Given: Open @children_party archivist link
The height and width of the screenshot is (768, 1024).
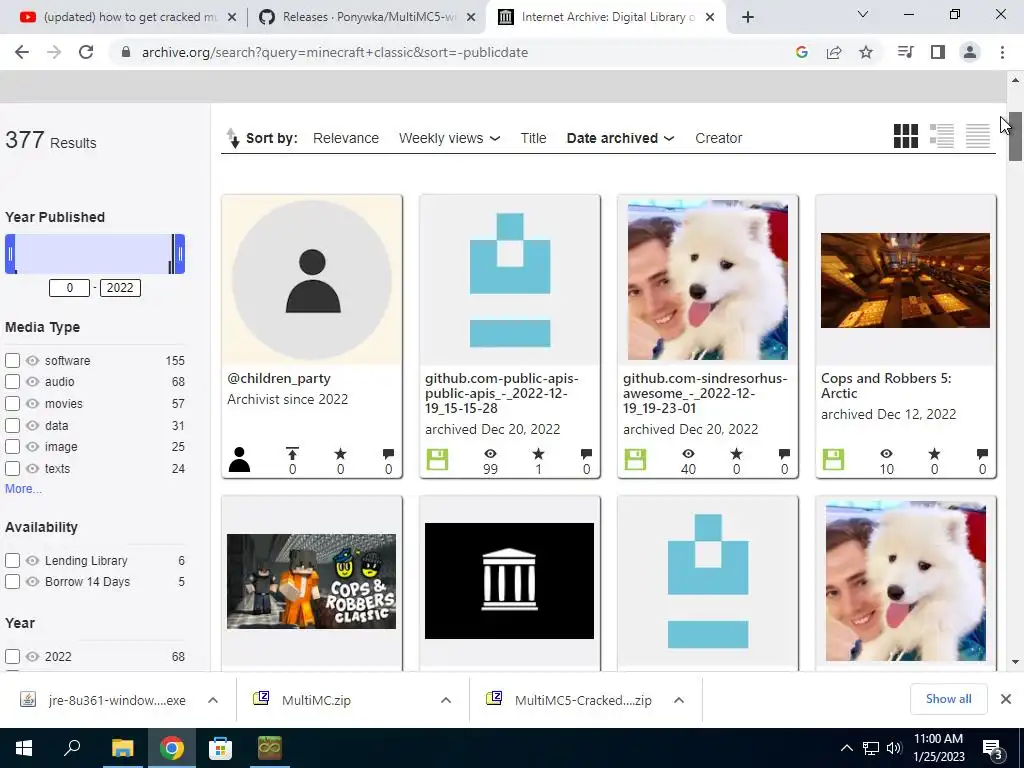Looking at the screenshot, I should [x=279, y=378].
